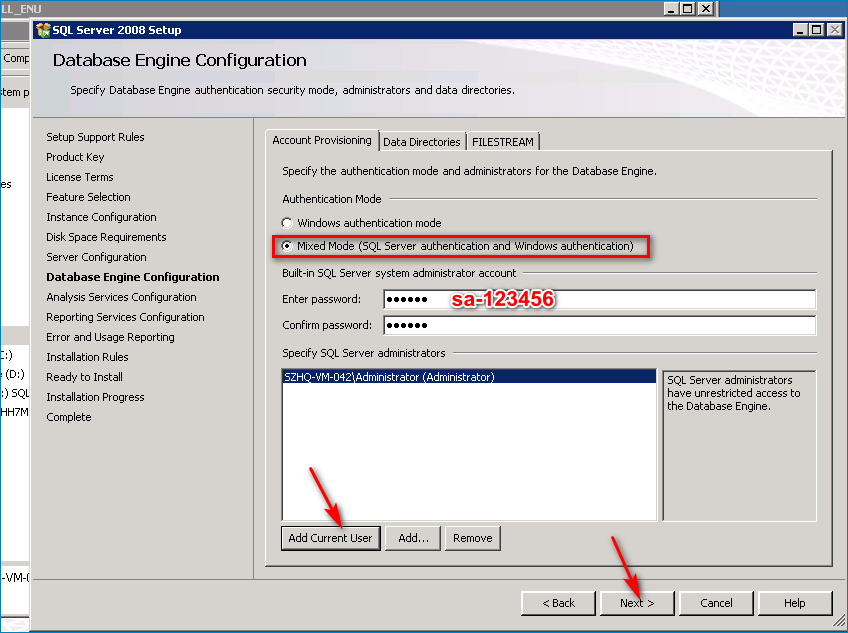
Task: Click Complete step in sidebar
Action: 69,417
